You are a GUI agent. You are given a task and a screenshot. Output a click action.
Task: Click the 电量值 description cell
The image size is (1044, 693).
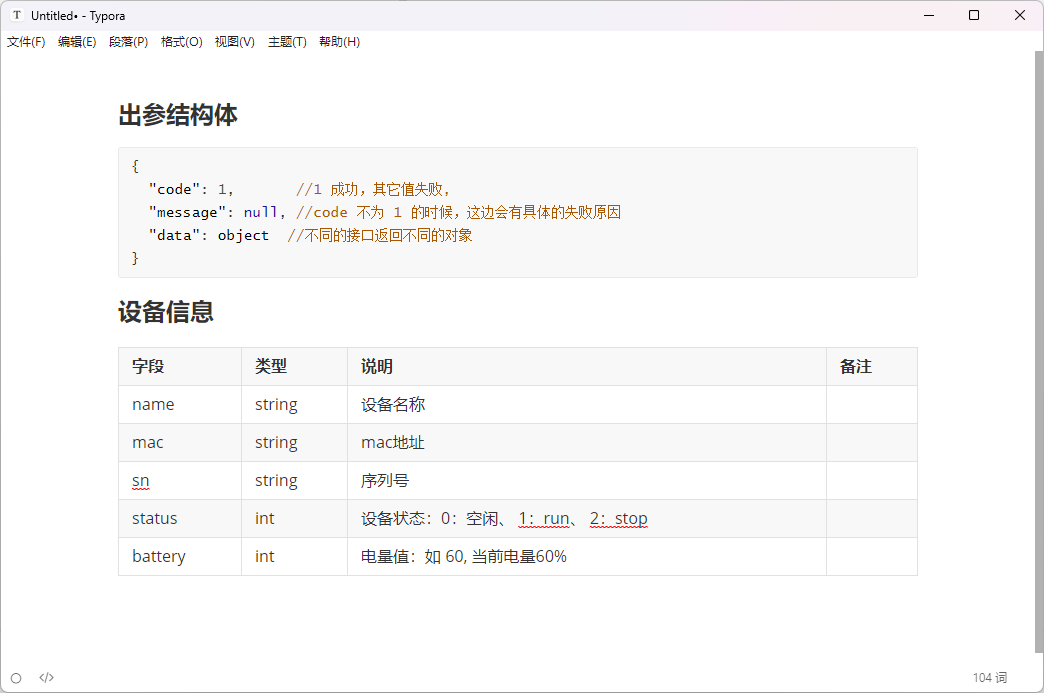click(x=587, y=556)
